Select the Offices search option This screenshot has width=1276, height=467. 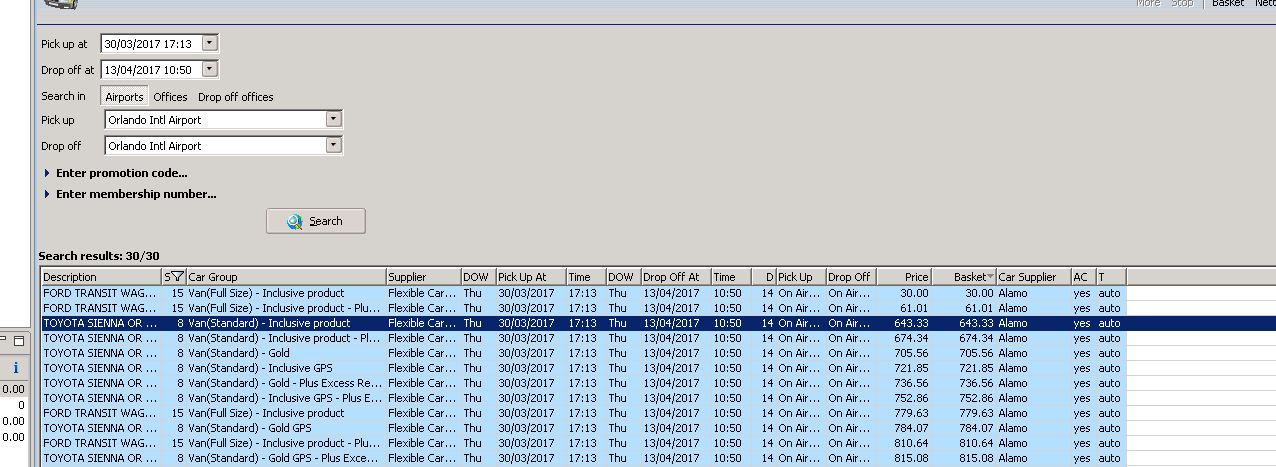pos(170,97)
